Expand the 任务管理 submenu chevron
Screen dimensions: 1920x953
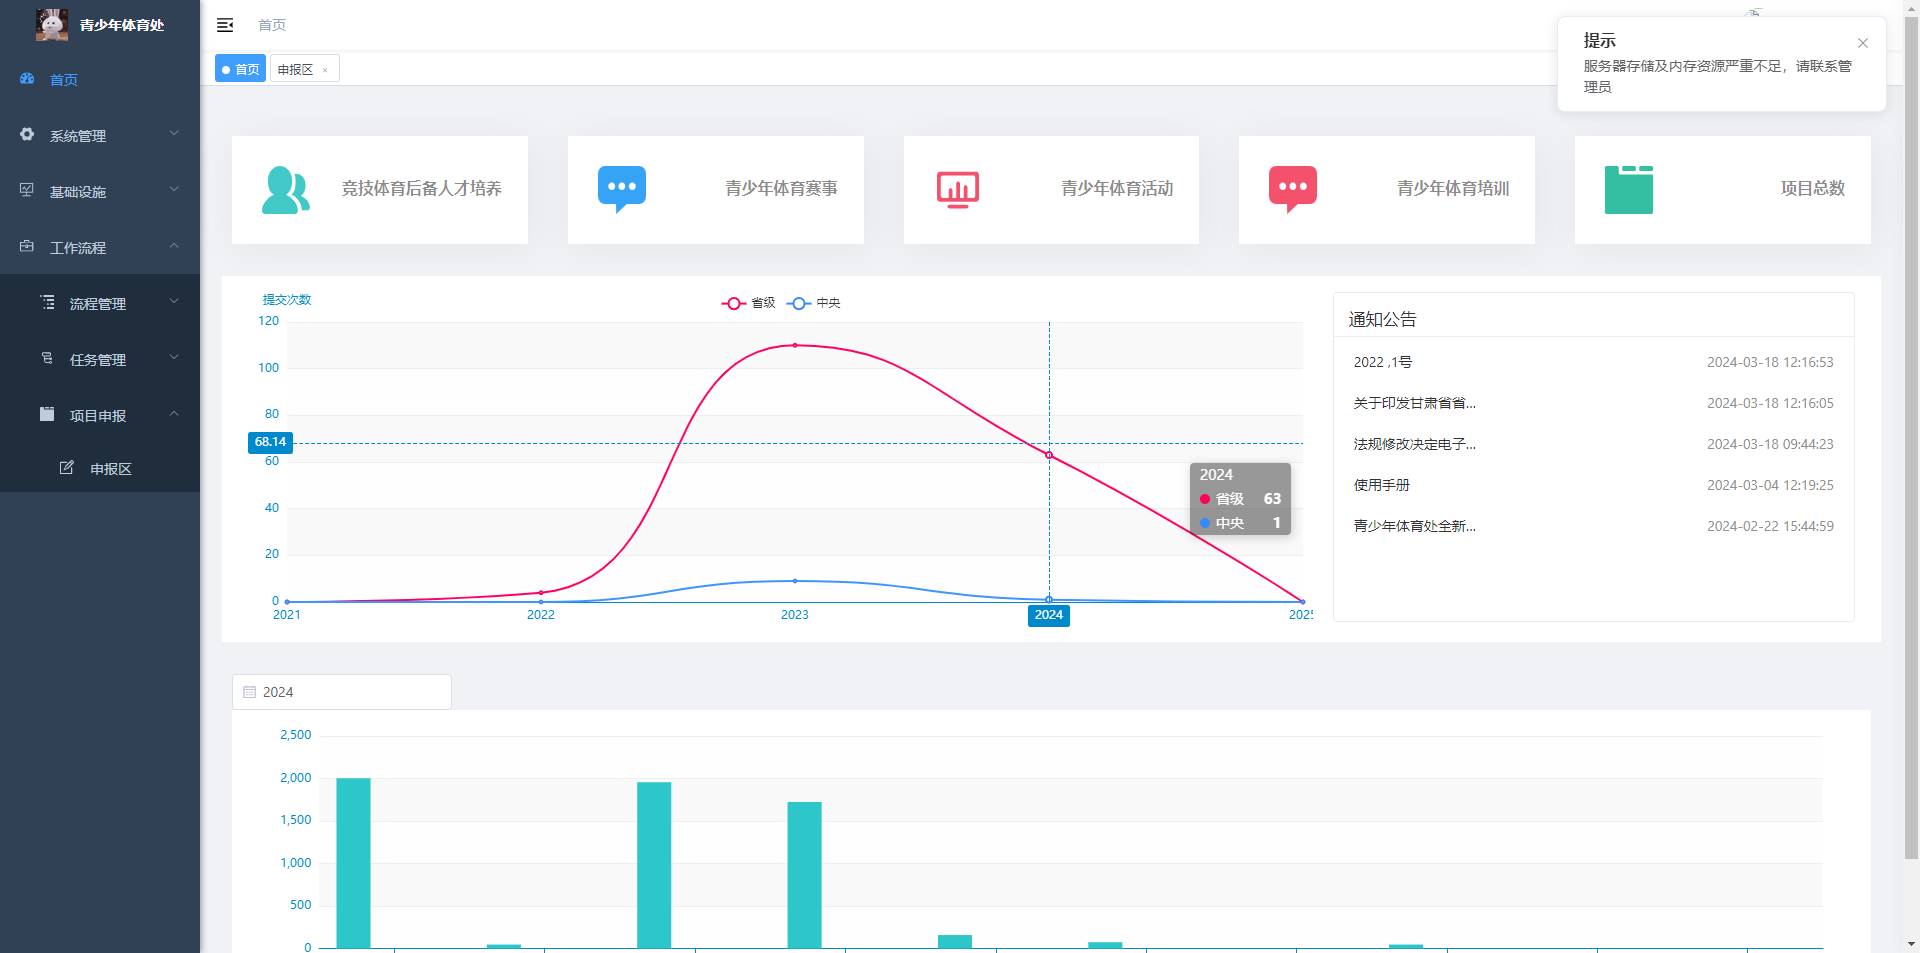pyautogui.click(x=174, y=358)
